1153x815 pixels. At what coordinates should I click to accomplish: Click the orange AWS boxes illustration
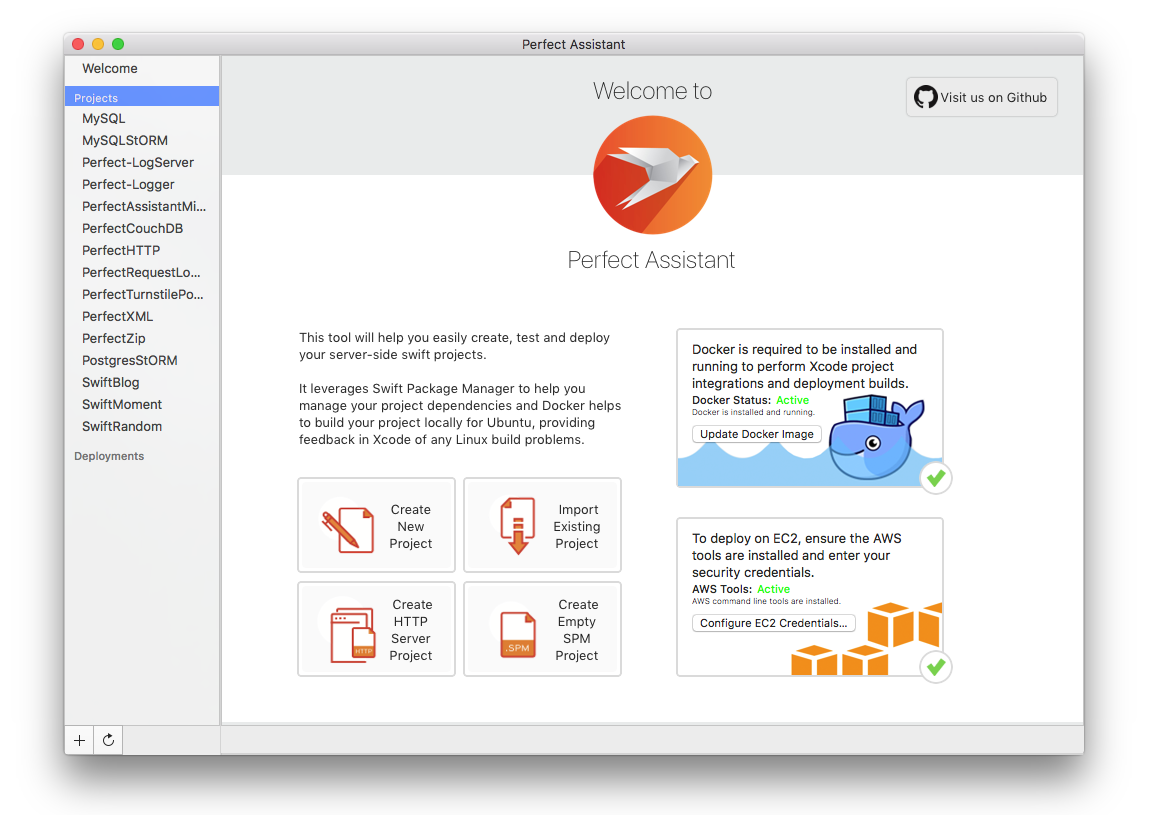click(867, 638)
